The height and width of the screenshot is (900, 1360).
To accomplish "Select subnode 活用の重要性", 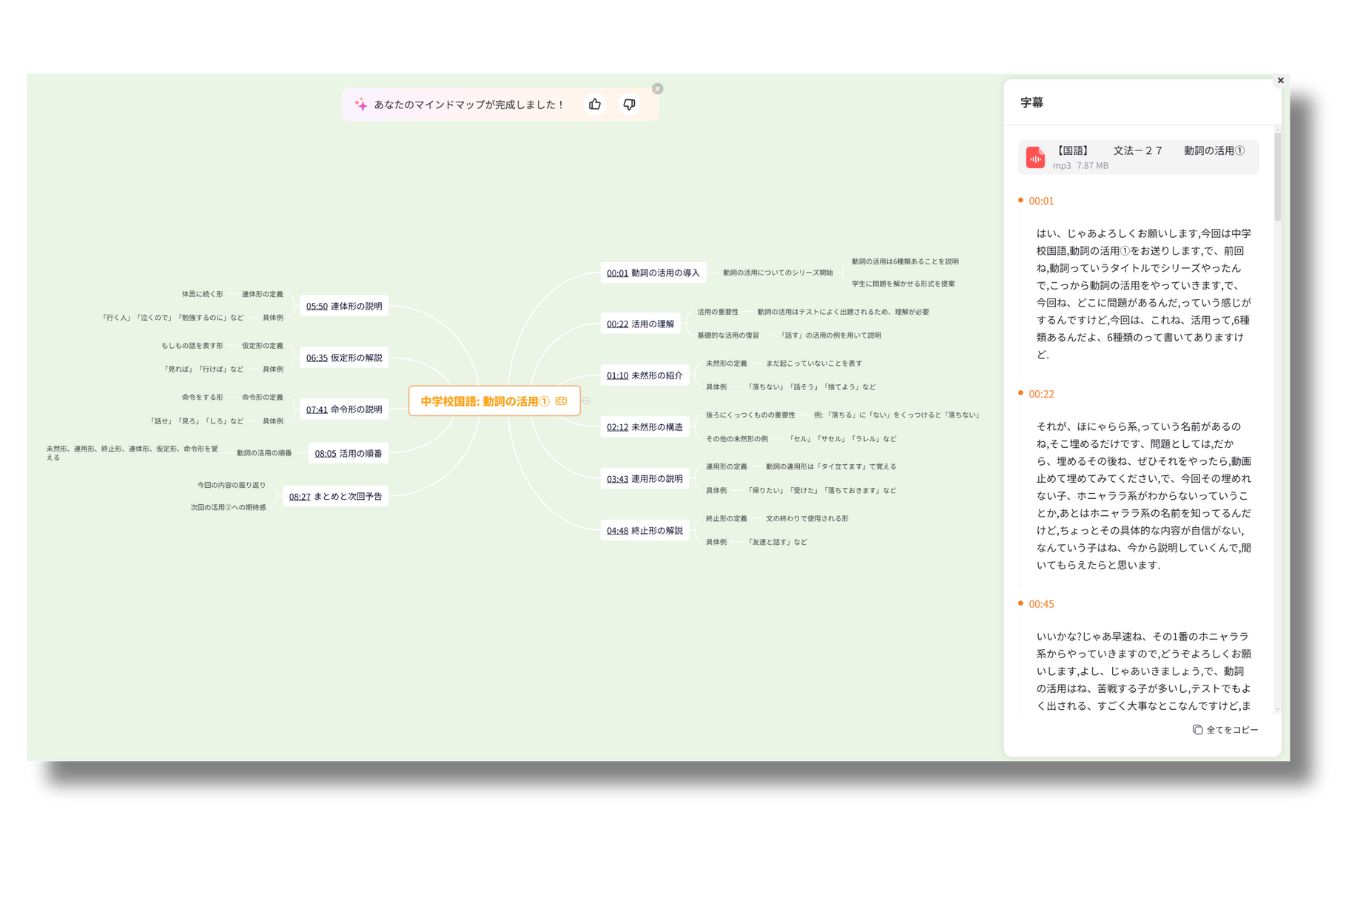I will 718,312.
